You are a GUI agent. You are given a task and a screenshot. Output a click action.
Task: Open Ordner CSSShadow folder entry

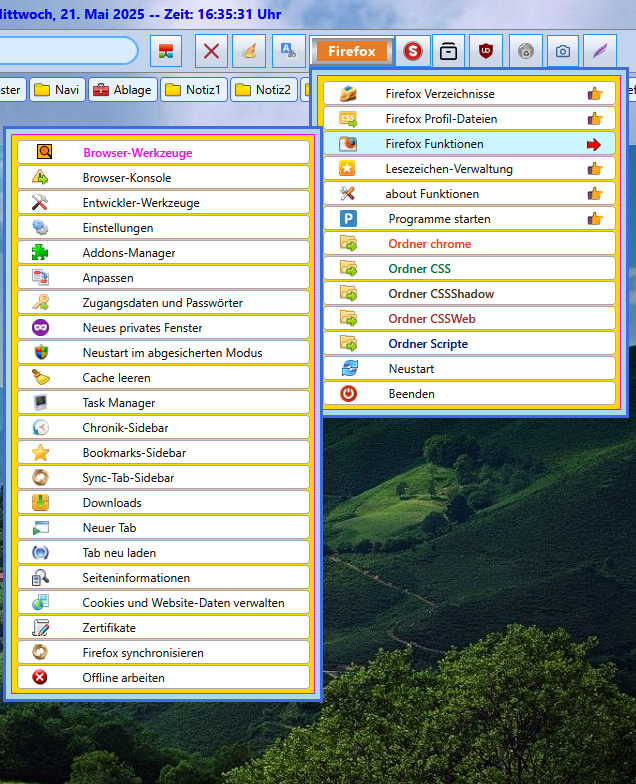(x=469, y=294)
